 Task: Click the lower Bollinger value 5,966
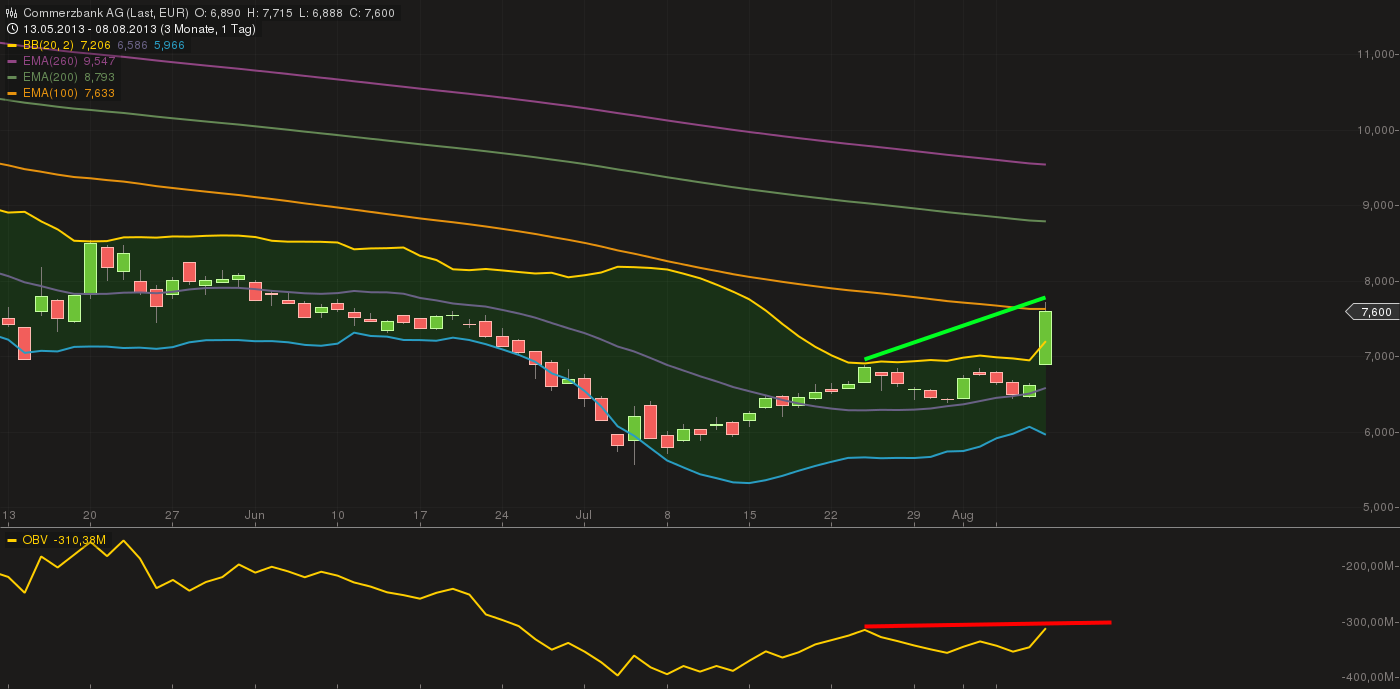[x=169, y=45]
